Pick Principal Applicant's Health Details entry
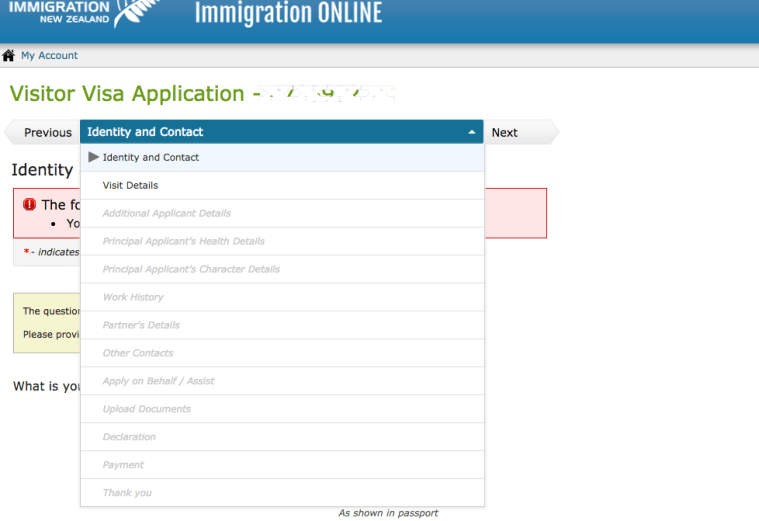 pos(183,241)
